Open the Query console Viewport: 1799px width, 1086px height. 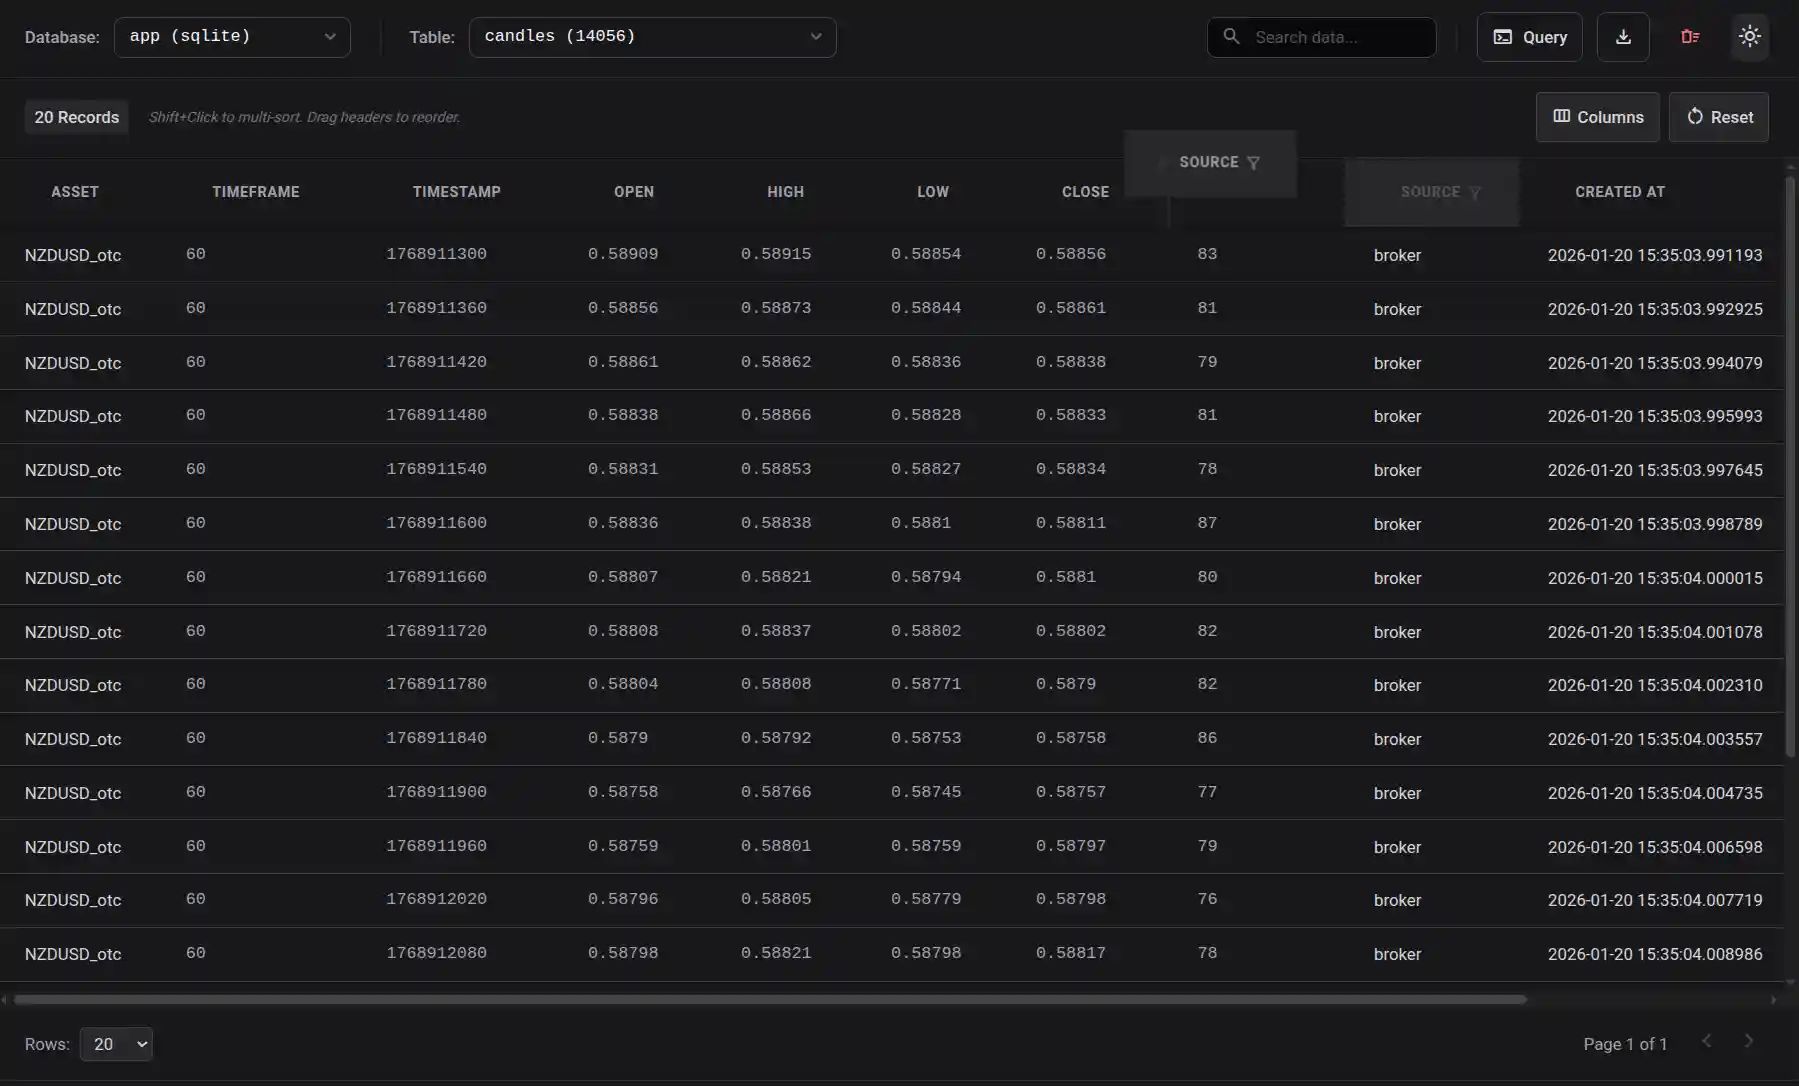(1529, 37)
